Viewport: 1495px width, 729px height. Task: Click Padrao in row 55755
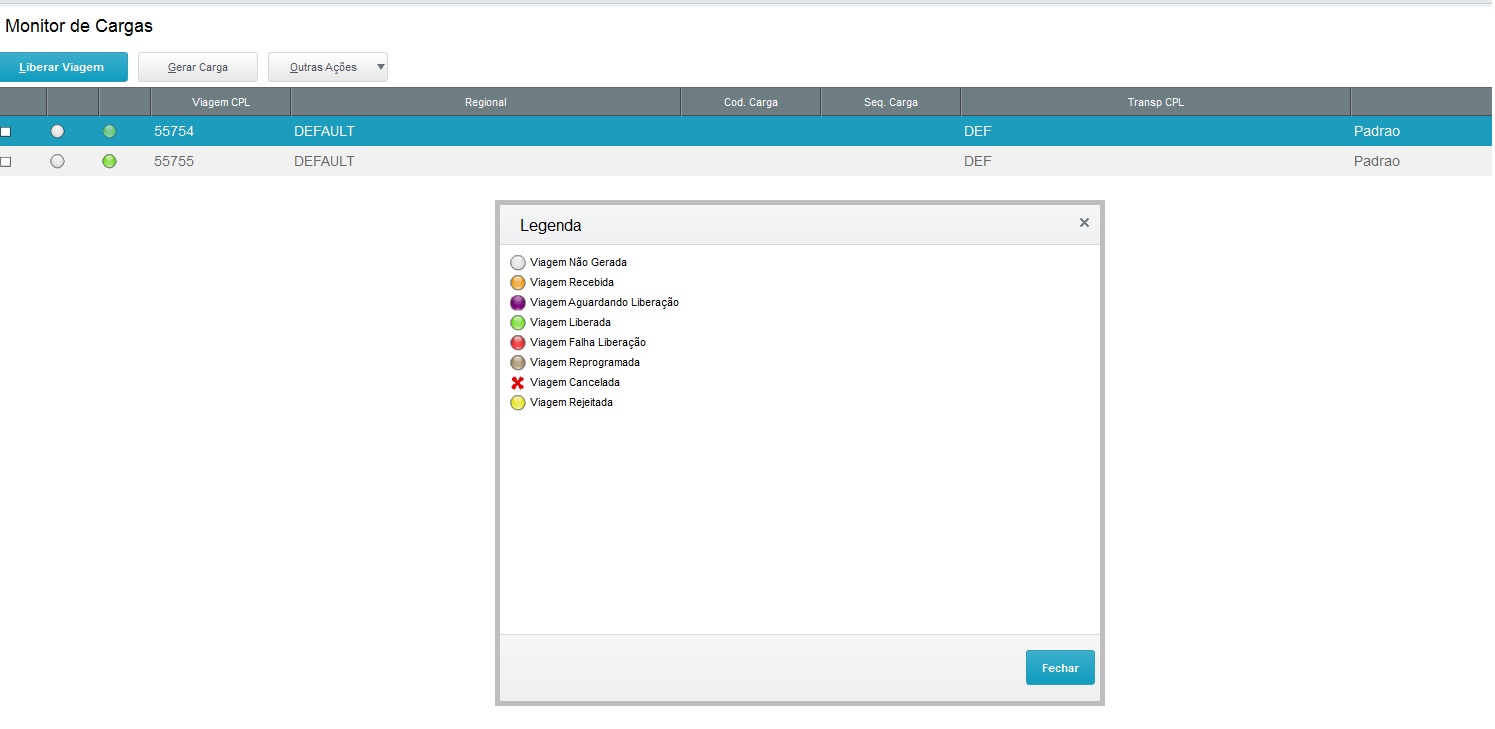click(x=1377, y=161)
